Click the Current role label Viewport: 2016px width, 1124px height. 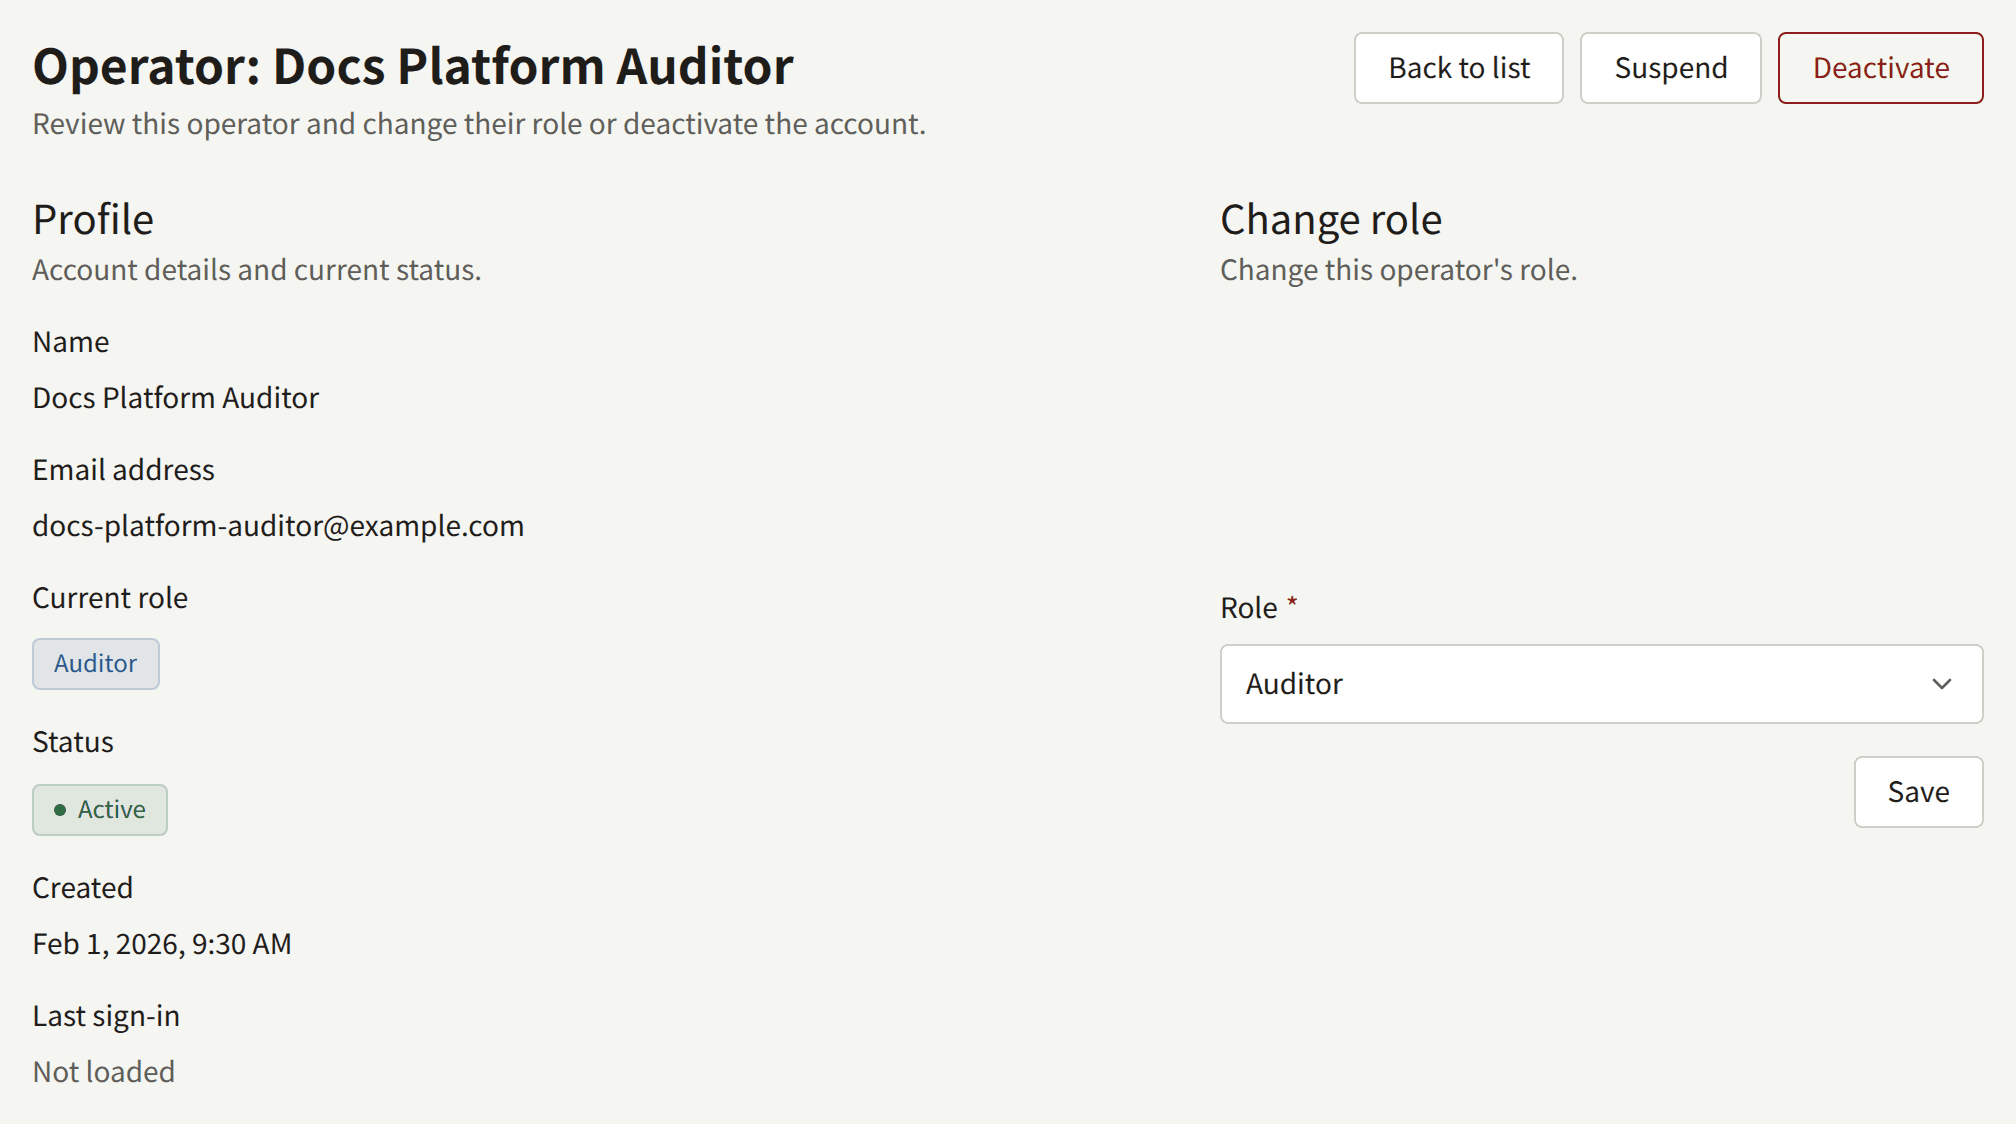110,598
